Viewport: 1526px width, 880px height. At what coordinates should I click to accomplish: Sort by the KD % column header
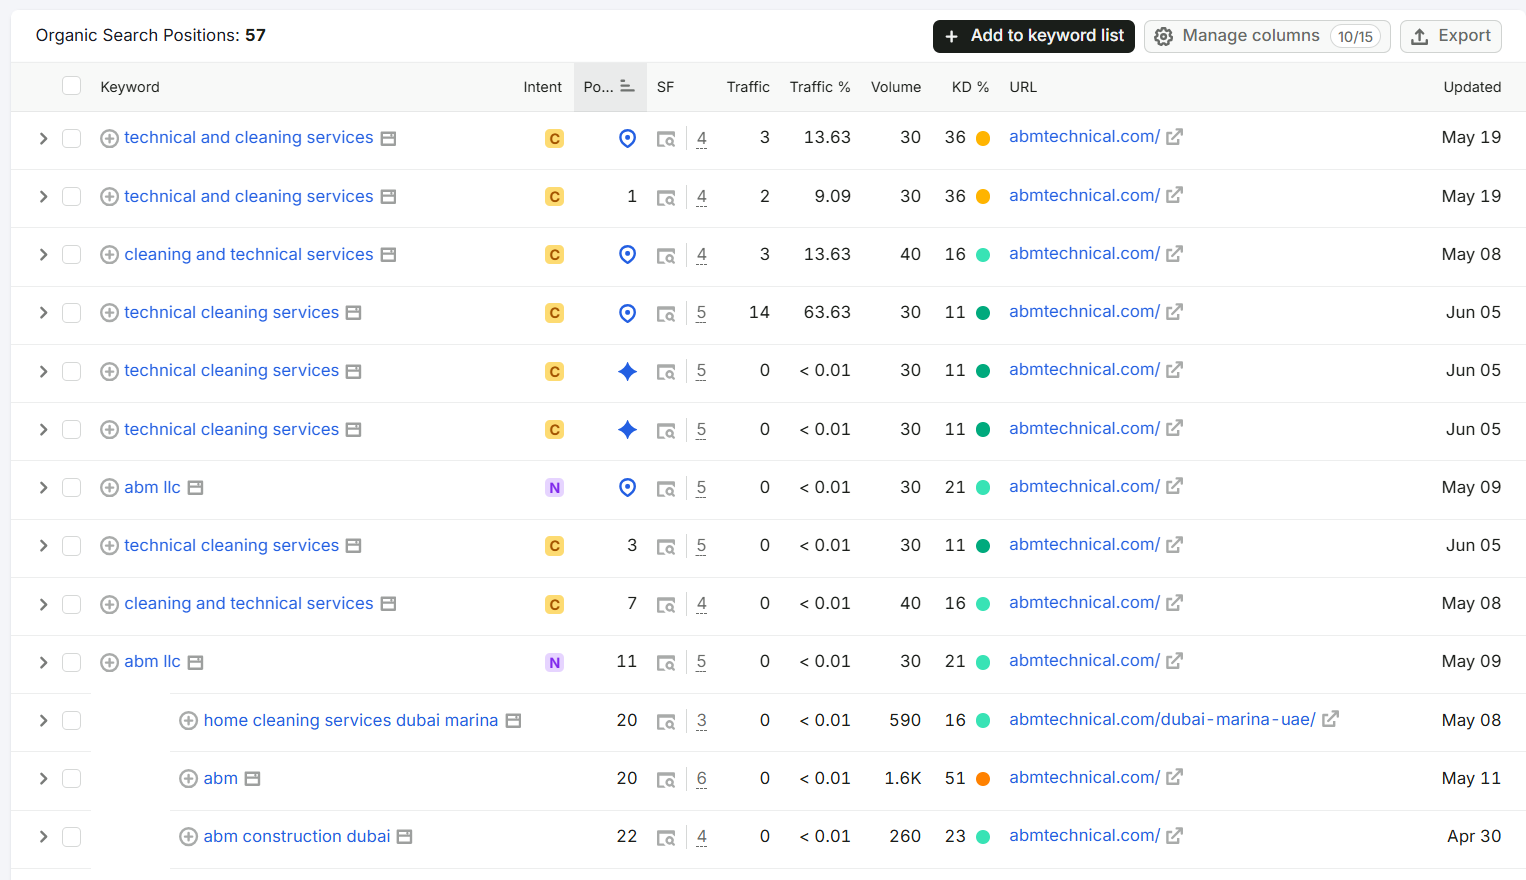click(970, 87)
